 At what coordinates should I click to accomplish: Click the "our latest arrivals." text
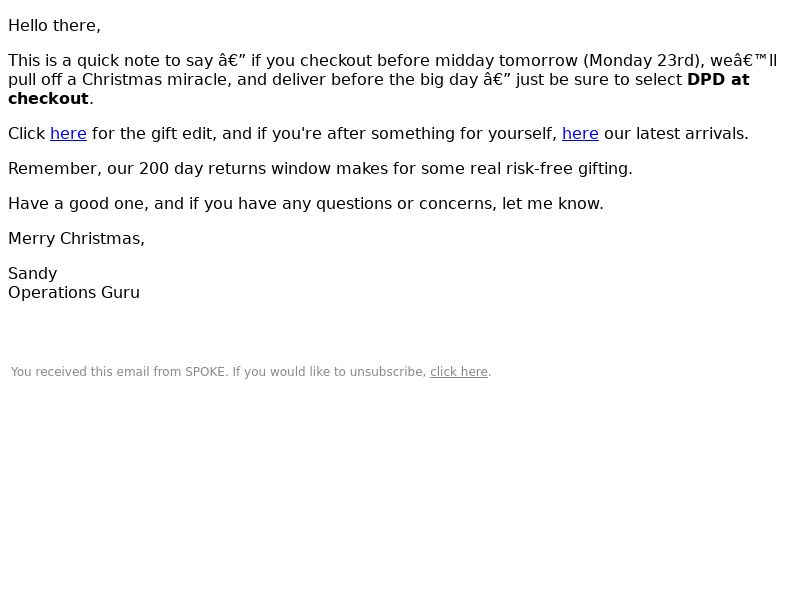coord(676,134)
